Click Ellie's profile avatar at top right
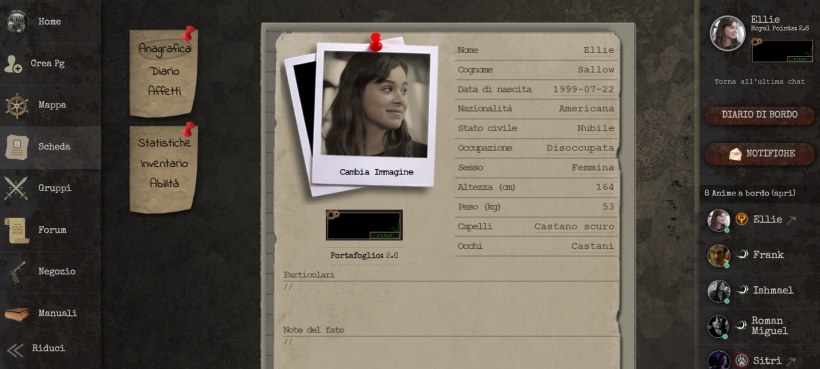The image size is (820, 369). click(x=727, y=33)
